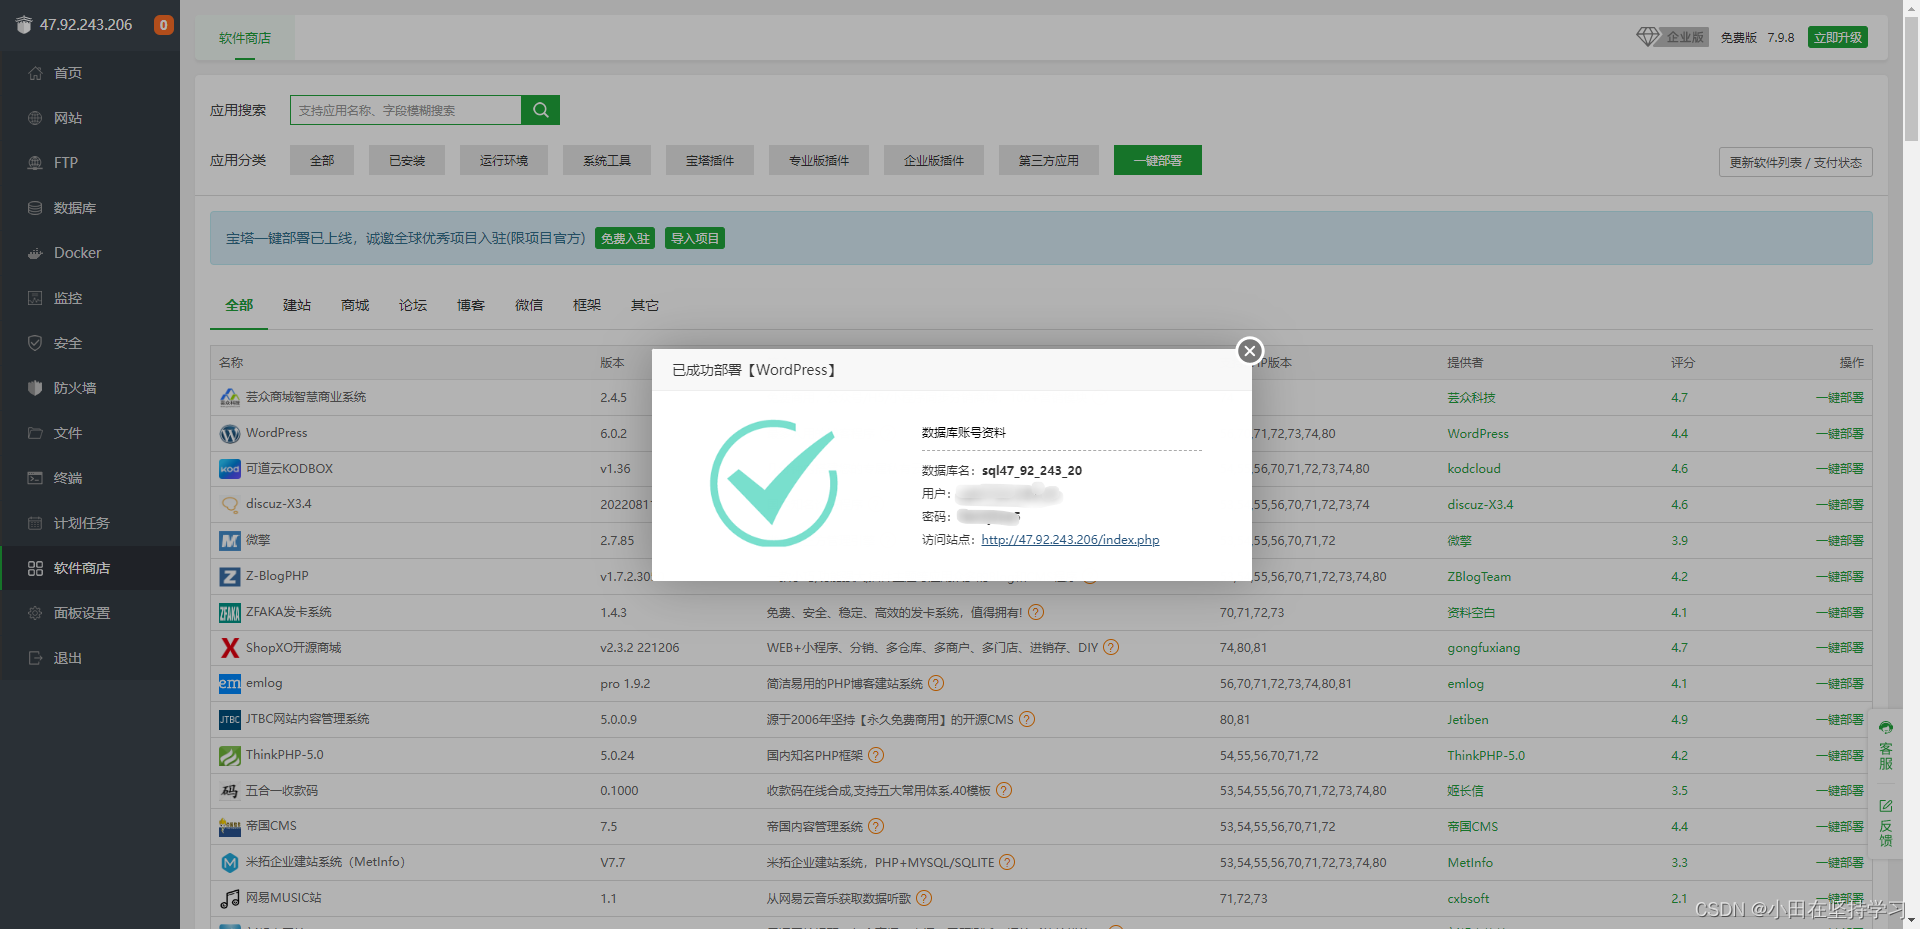The width and height of the screenshot is (1920, 929).
Task: Click 一键部署 for ZFAKA发卡系统 row
Action: [1840, 612]
